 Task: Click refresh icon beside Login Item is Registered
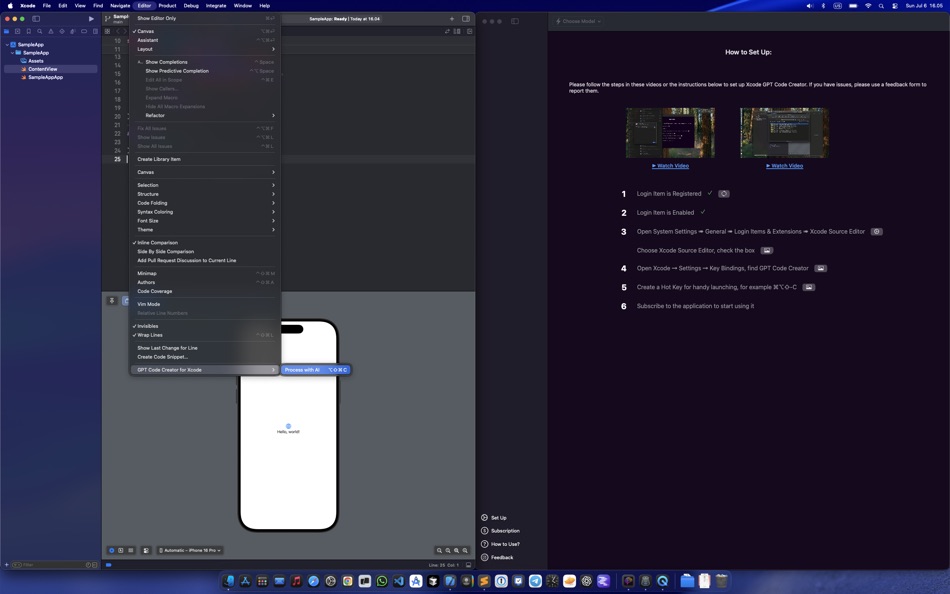pyautogui.click(x=723, y=194)
